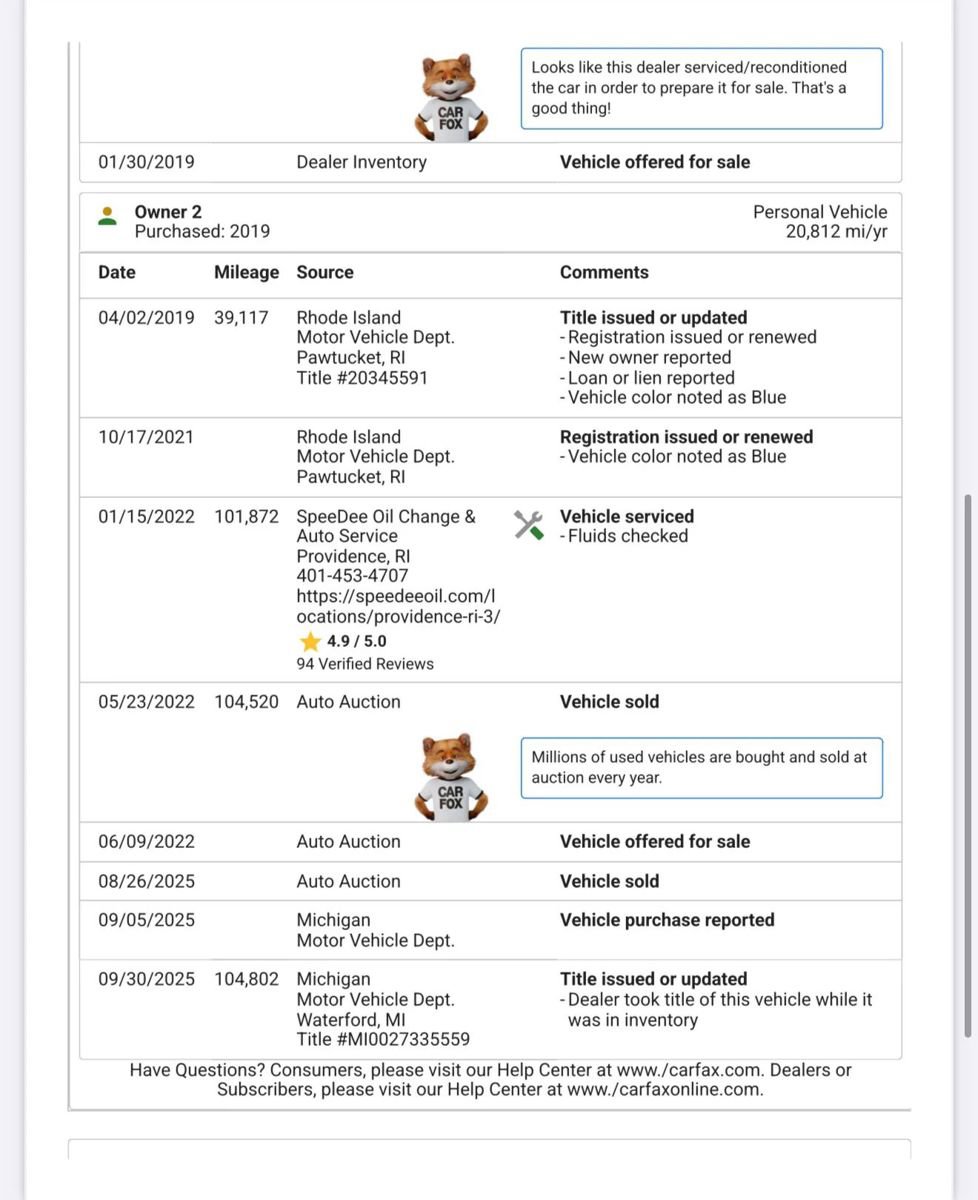The image size is (978, 1200).
Task: Click the wrench service icon
Action: coord(529,525)
